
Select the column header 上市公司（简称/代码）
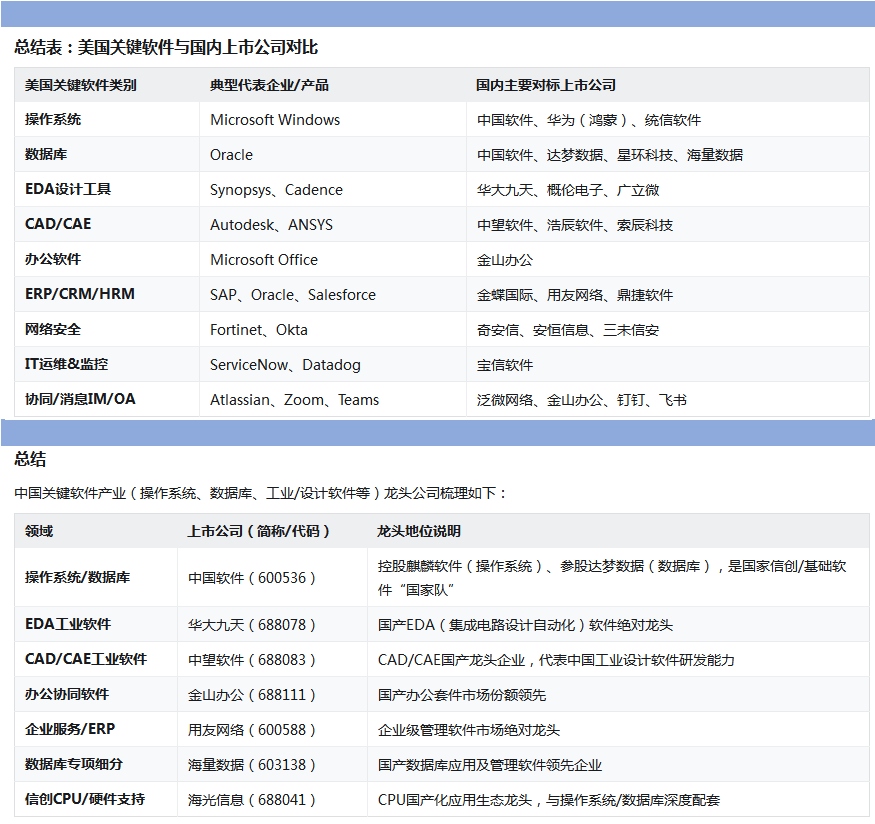click(x=259, y=531)
